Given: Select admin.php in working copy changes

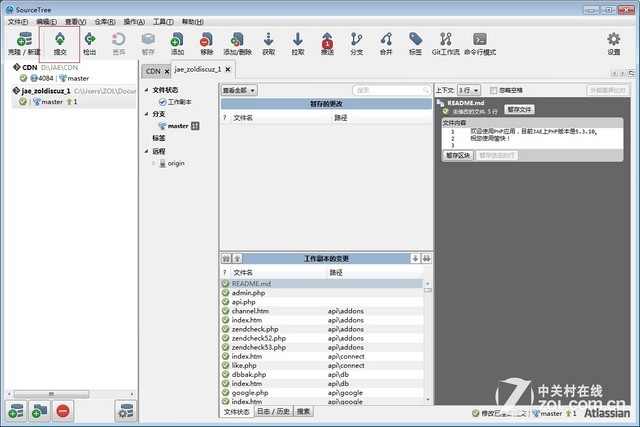Looking at the screenshot, I should point(246,292).
